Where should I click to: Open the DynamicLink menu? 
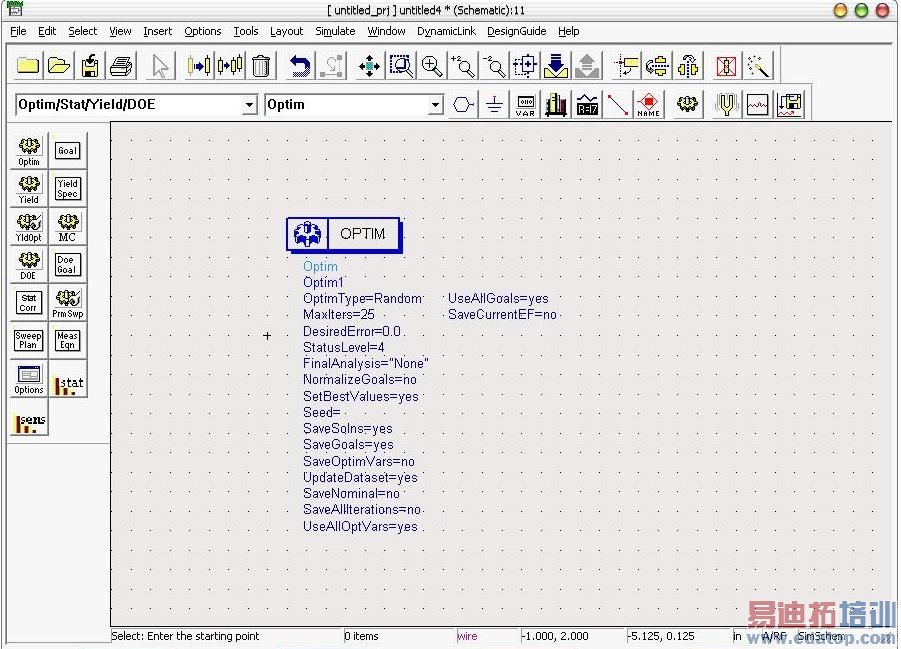446,31
